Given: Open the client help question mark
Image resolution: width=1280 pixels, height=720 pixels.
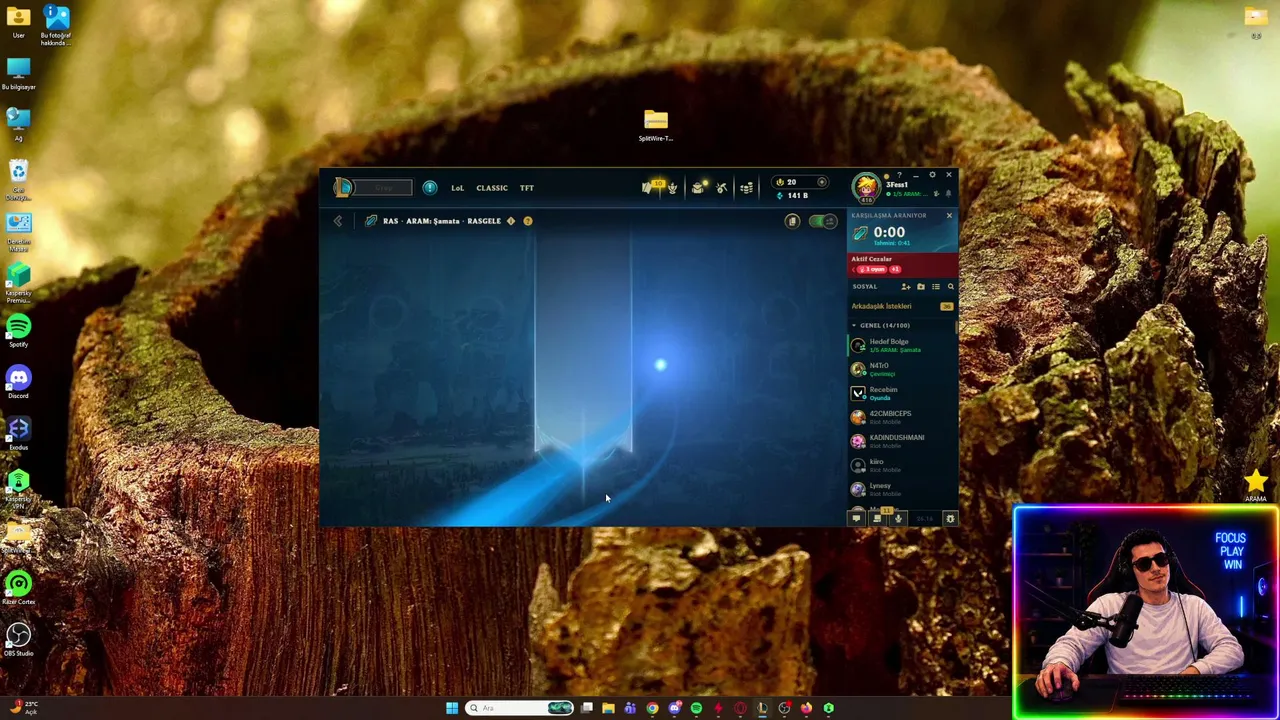Looking at the screenshot, I should click(900, 175).
